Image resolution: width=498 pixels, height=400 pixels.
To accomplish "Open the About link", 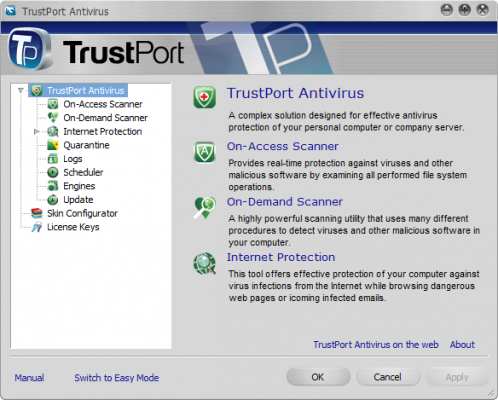I will 462,344.
